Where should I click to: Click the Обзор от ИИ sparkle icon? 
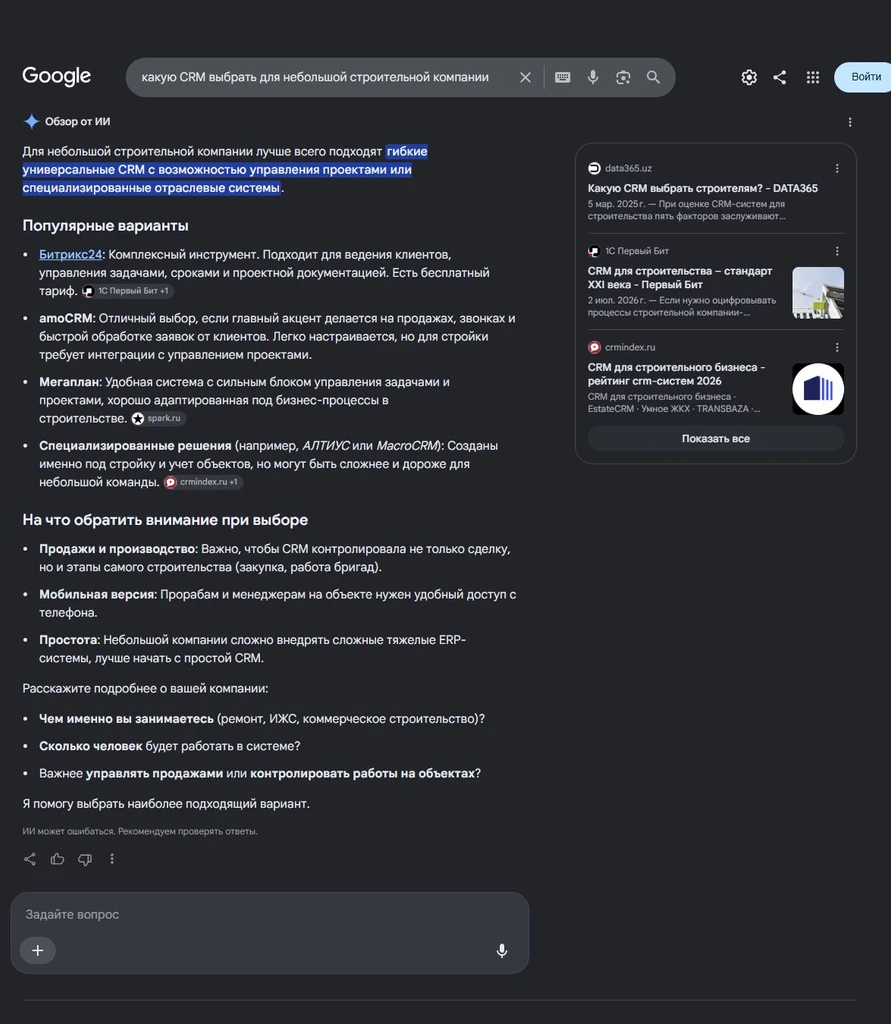31,121
